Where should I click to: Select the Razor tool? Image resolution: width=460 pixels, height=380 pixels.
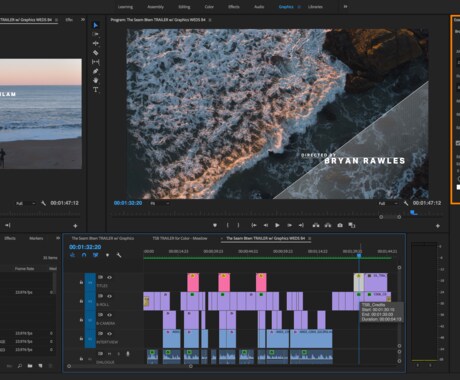pyautogui.click(x=95, y=53)
